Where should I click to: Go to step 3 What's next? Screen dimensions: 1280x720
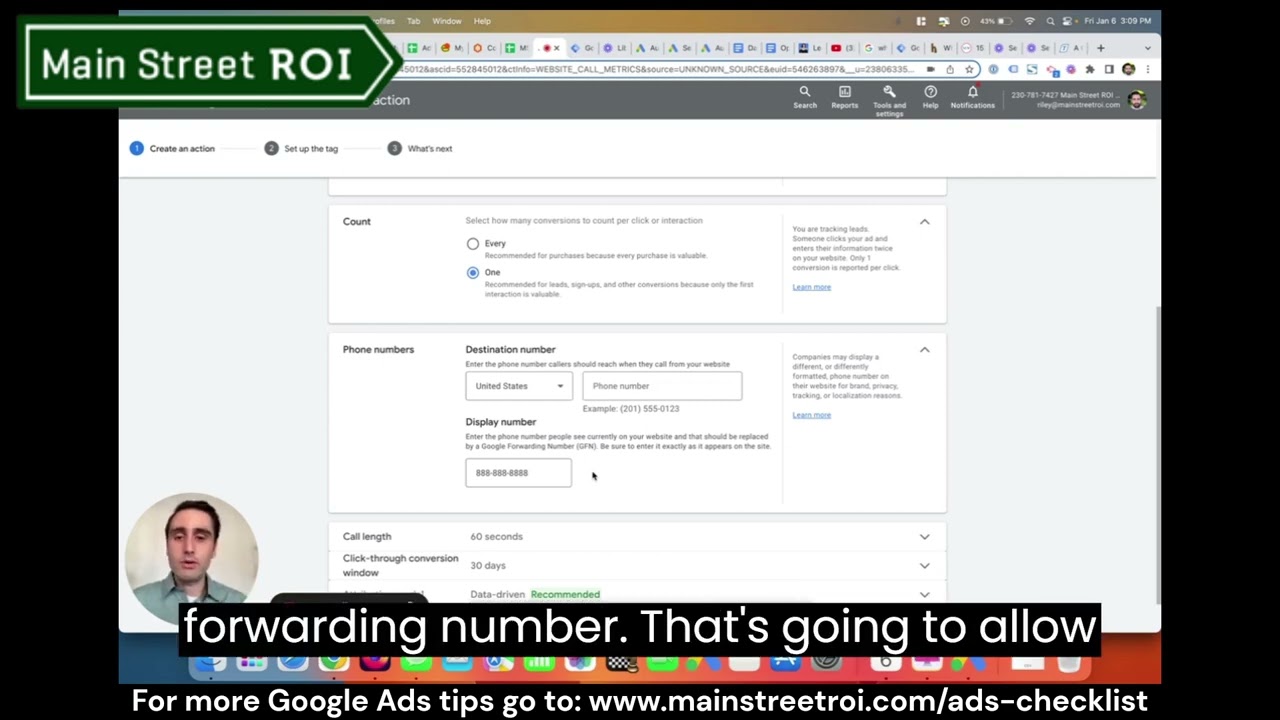420,148
